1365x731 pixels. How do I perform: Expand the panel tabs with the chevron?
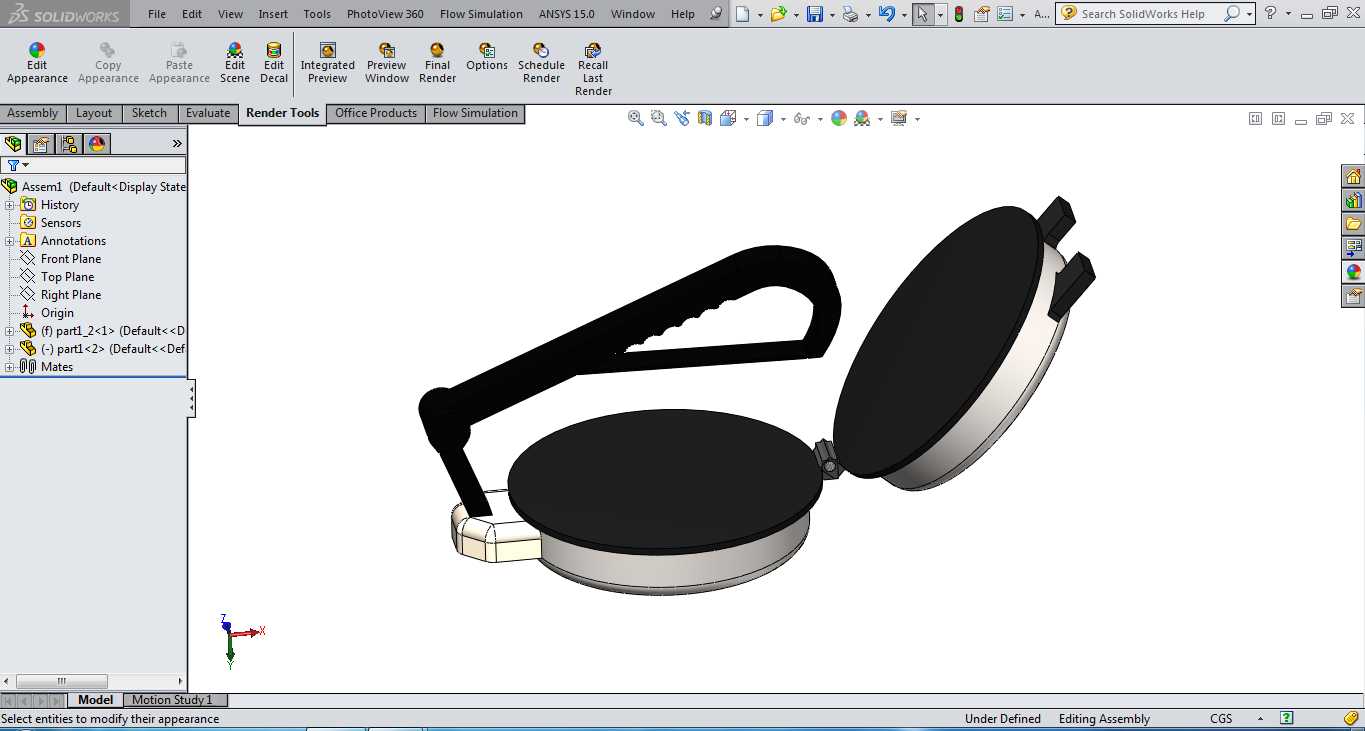click(x=177, y=144)
